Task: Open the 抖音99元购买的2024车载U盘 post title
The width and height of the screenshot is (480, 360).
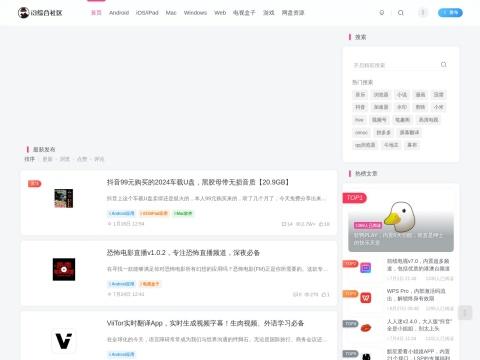Action: click(198, 182)
